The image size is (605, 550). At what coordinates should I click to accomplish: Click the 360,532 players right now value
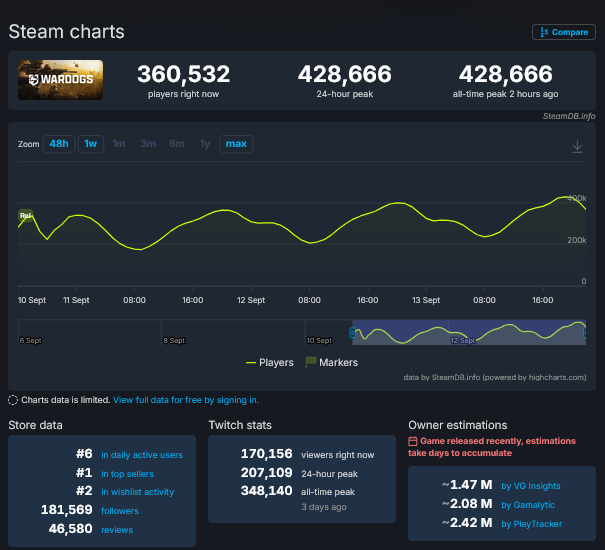184,74
